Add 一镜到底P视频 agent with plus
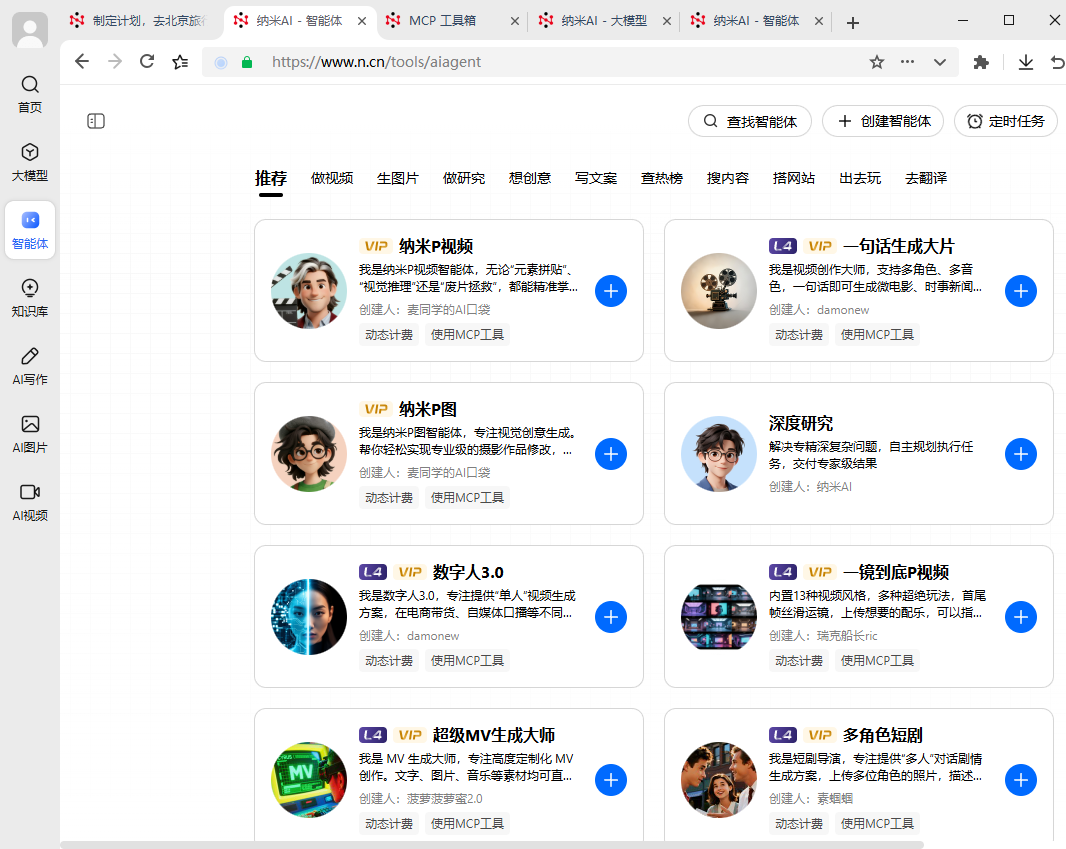 1020,617
